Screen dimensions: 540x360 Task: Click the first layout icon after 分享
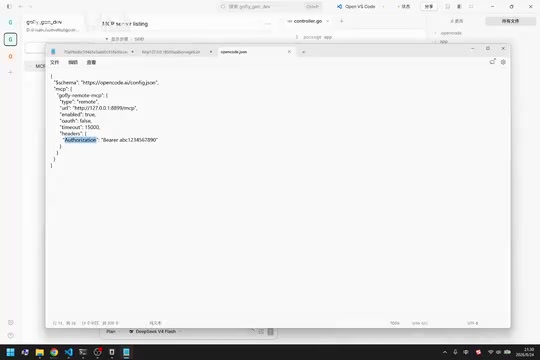(447, 7)
